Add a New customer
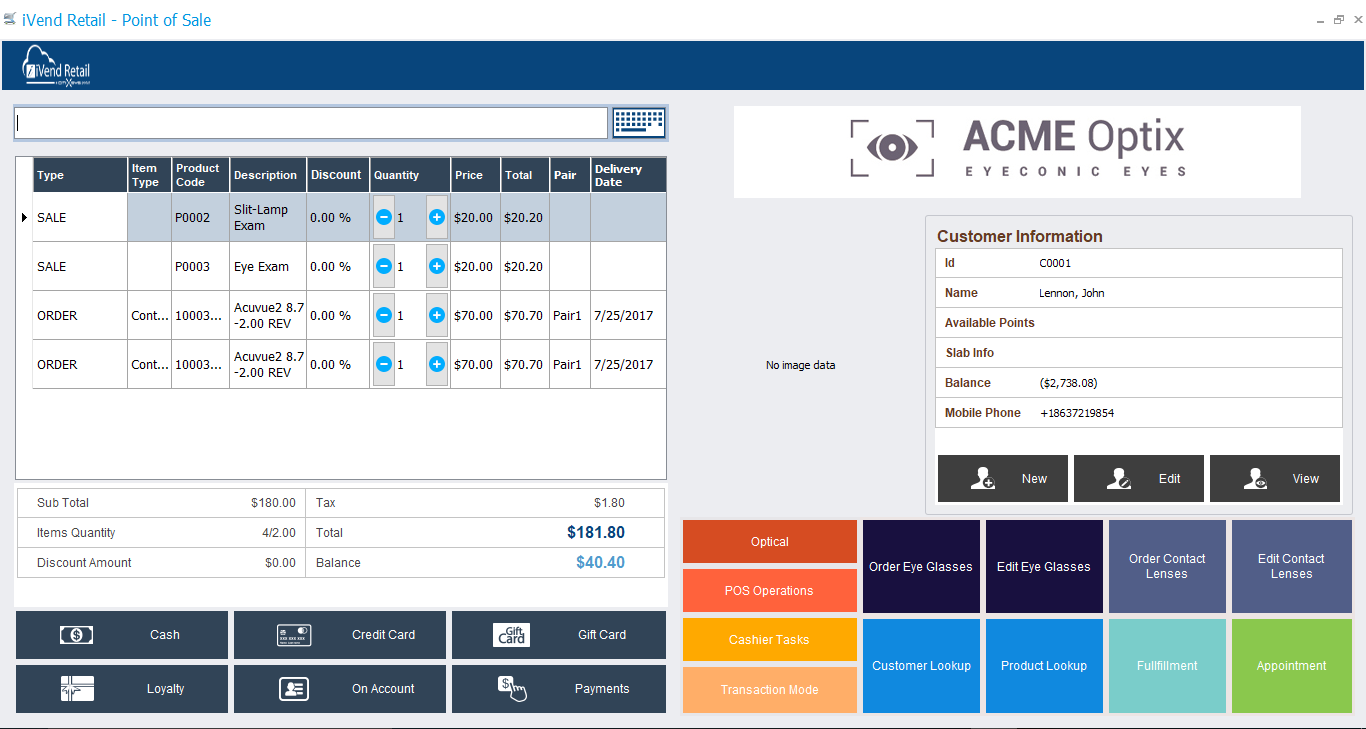This screenshot has height=729, width=1366. 1003,479
